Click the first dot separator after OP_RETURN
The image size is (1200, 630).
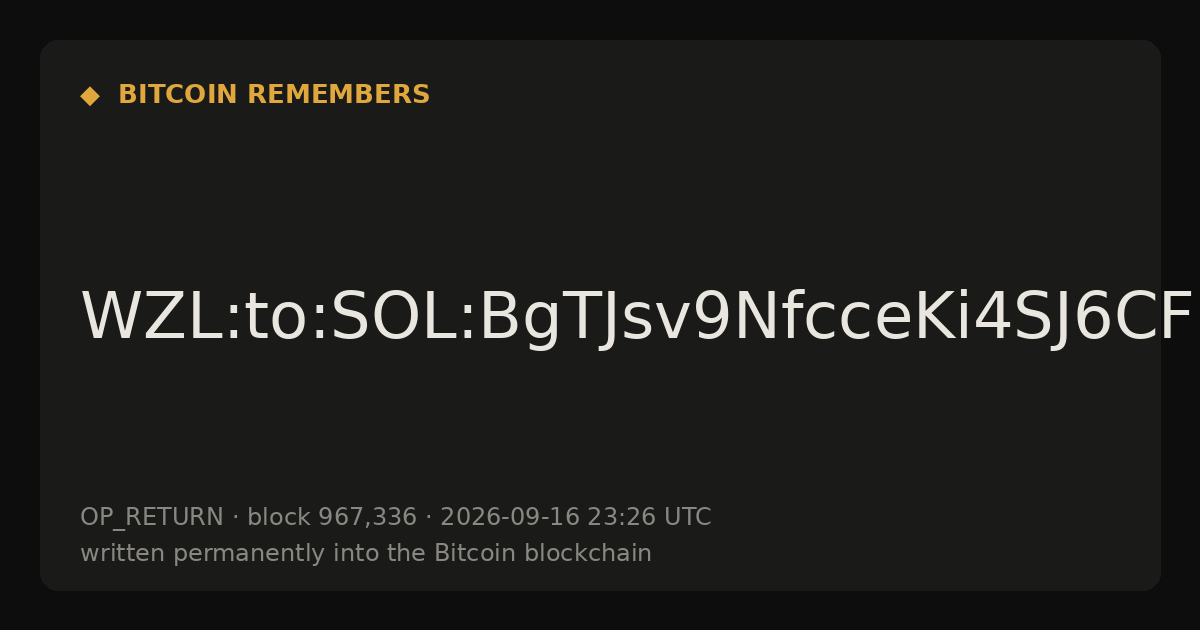coord(236,518)
